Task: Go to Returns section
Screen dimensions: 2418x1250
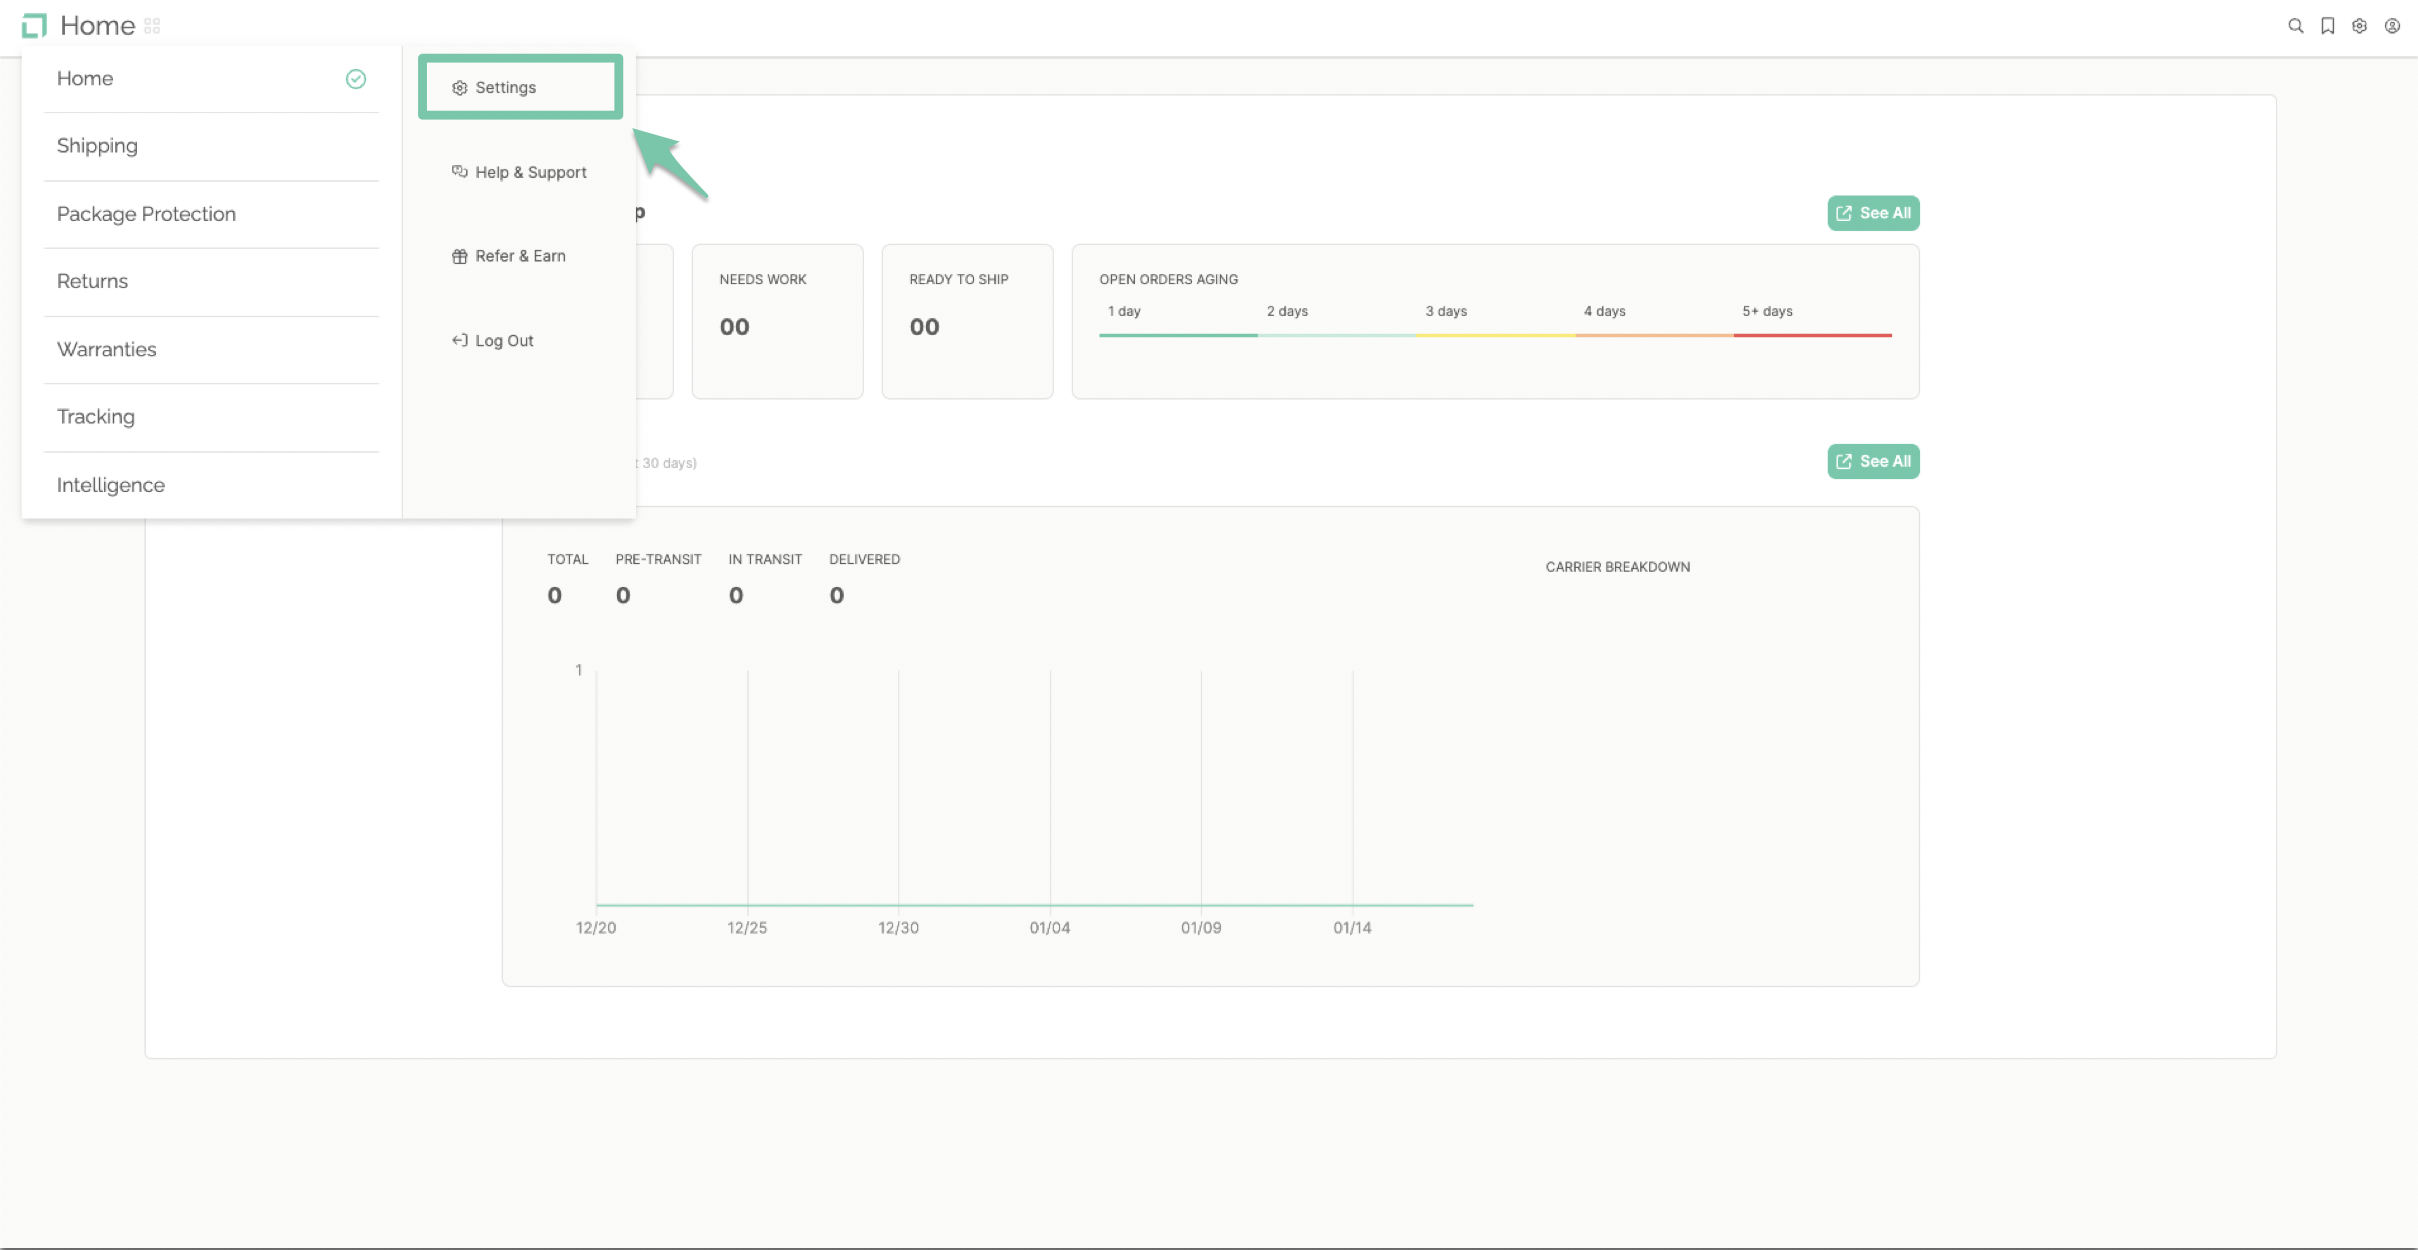Action: pos(211,281)
